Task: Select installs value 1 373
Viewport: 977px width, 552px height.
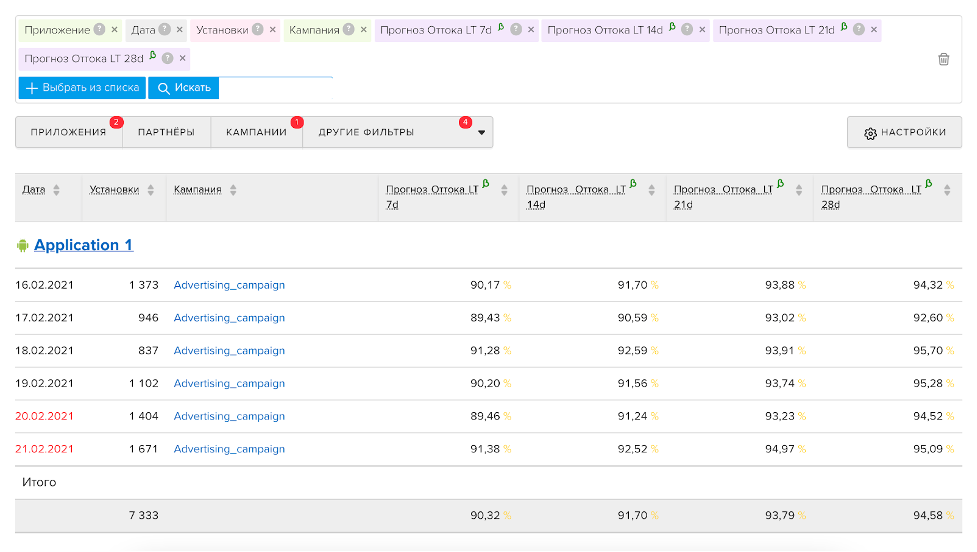Action: point(144,285)
